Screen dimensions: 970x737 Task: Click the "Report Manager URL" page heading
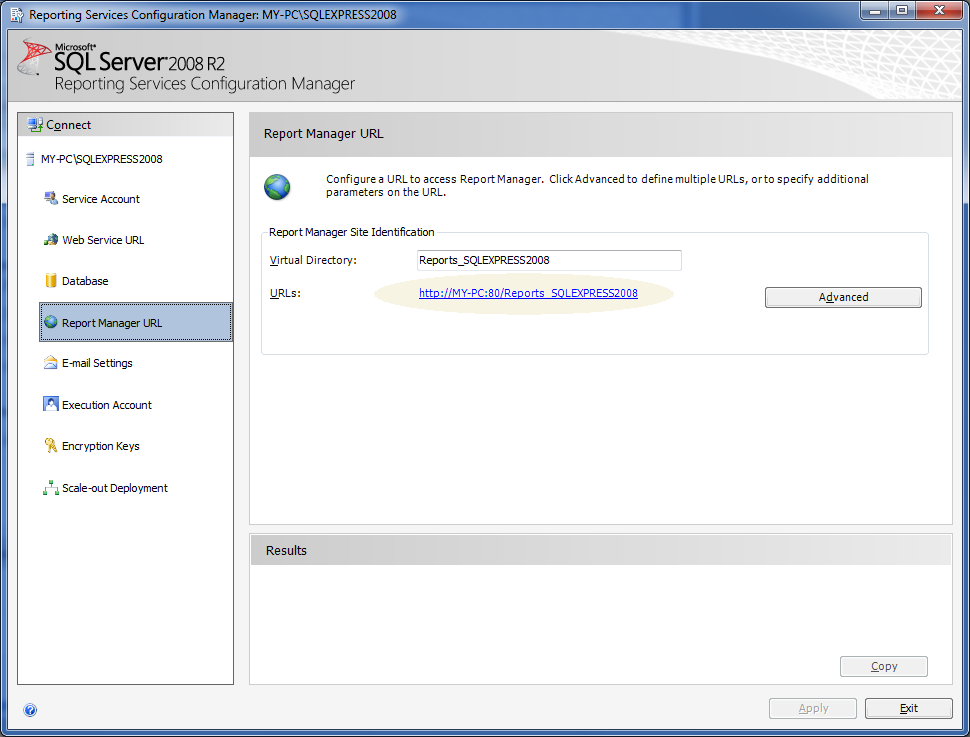click(324, 134)
